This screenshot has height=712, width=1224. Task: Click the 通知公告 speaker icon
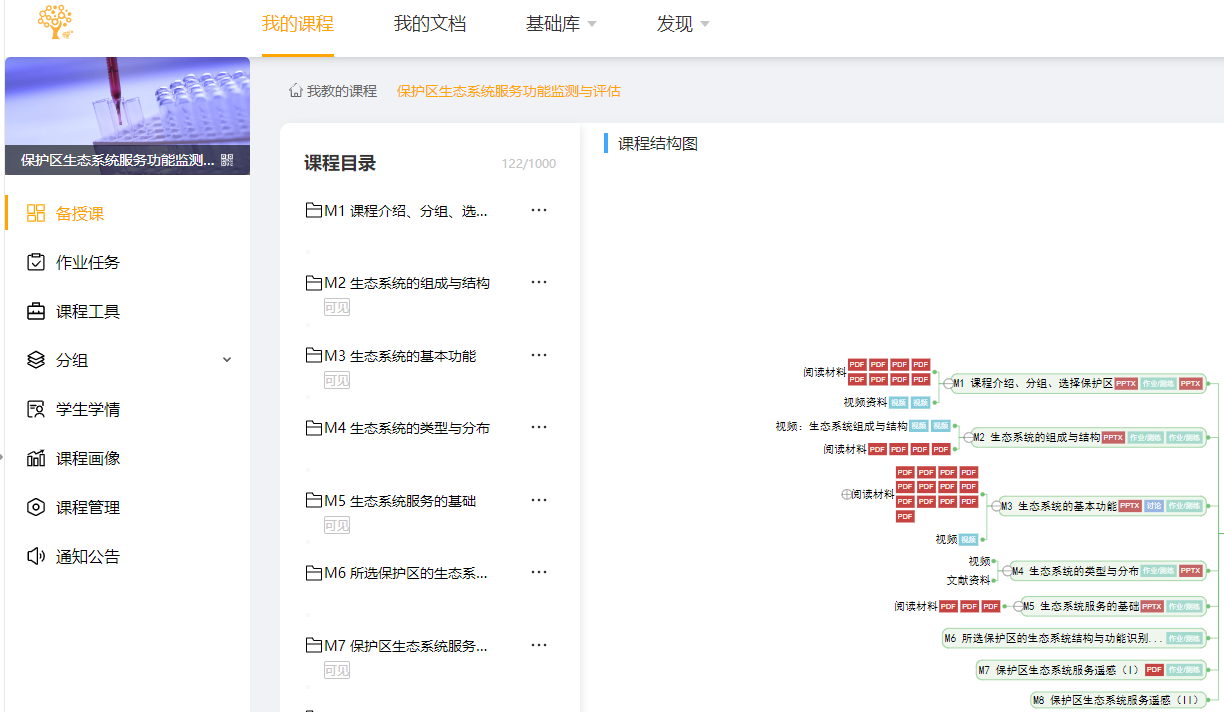(x=36, y=556)
